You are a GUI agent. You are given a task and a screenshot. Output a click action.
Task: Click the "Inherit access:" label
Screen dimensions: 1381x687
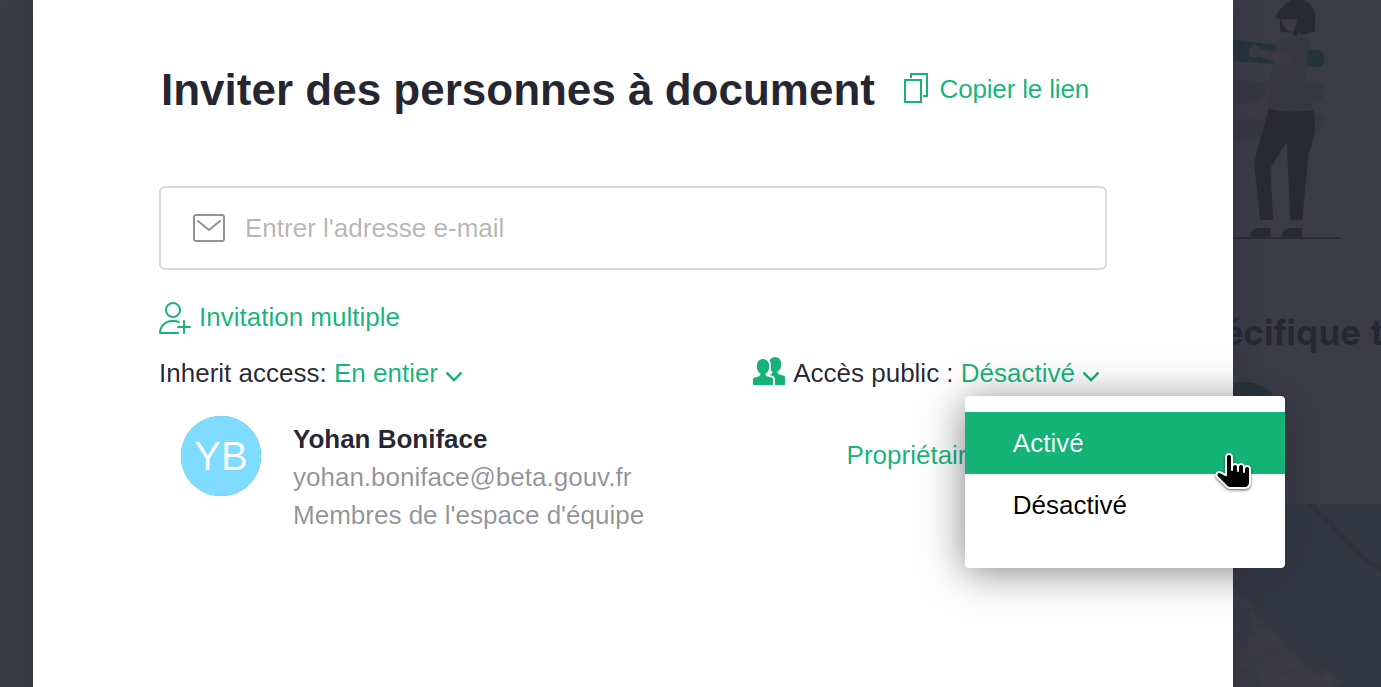click(243, 374)
